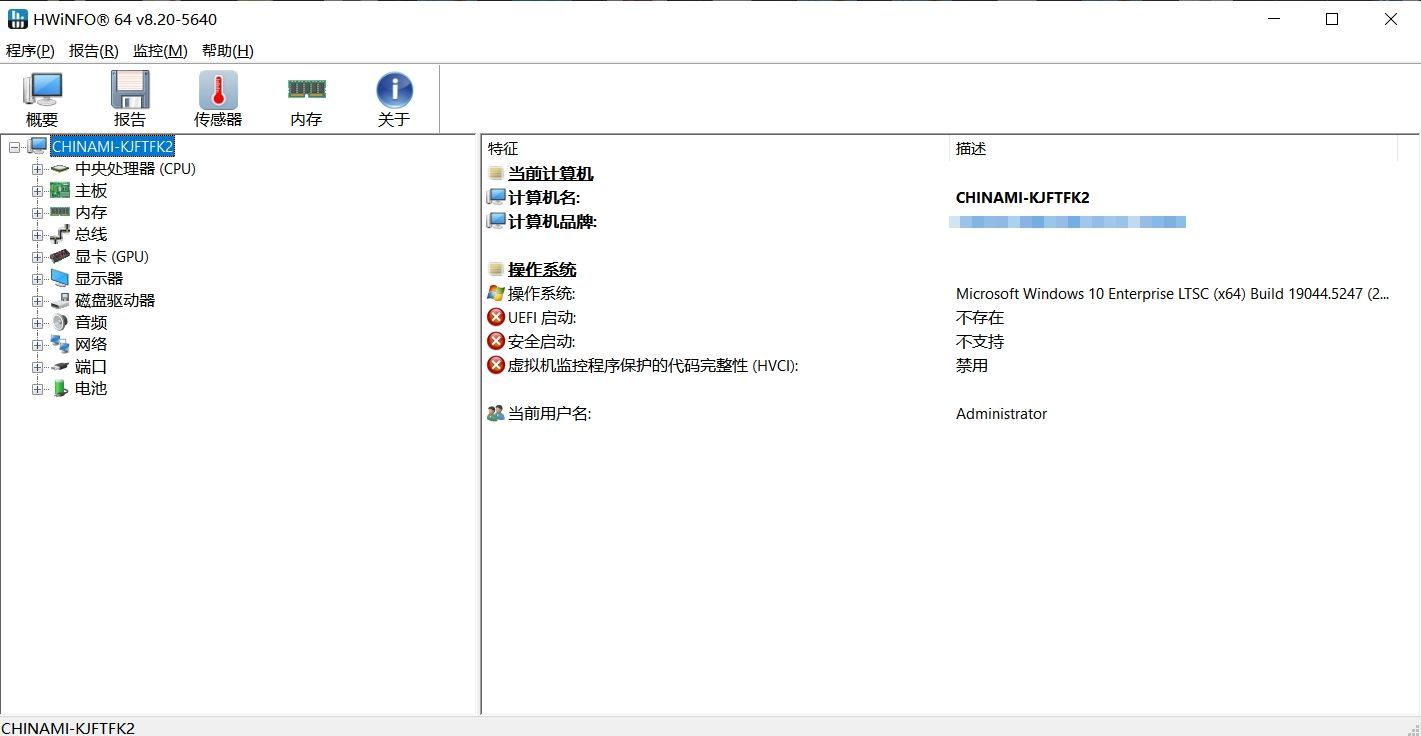Click the bold CHINAMI-KJFTFK2 computer name value
The image size is (1421, 736).
click(x=1023, y=198)
